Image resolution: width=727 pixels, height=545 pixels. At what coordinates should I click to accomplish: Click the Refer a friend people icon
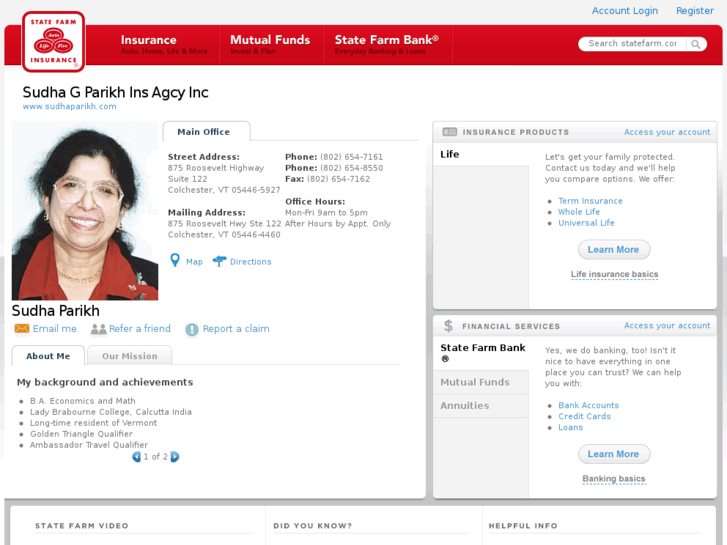coord(98,329)
